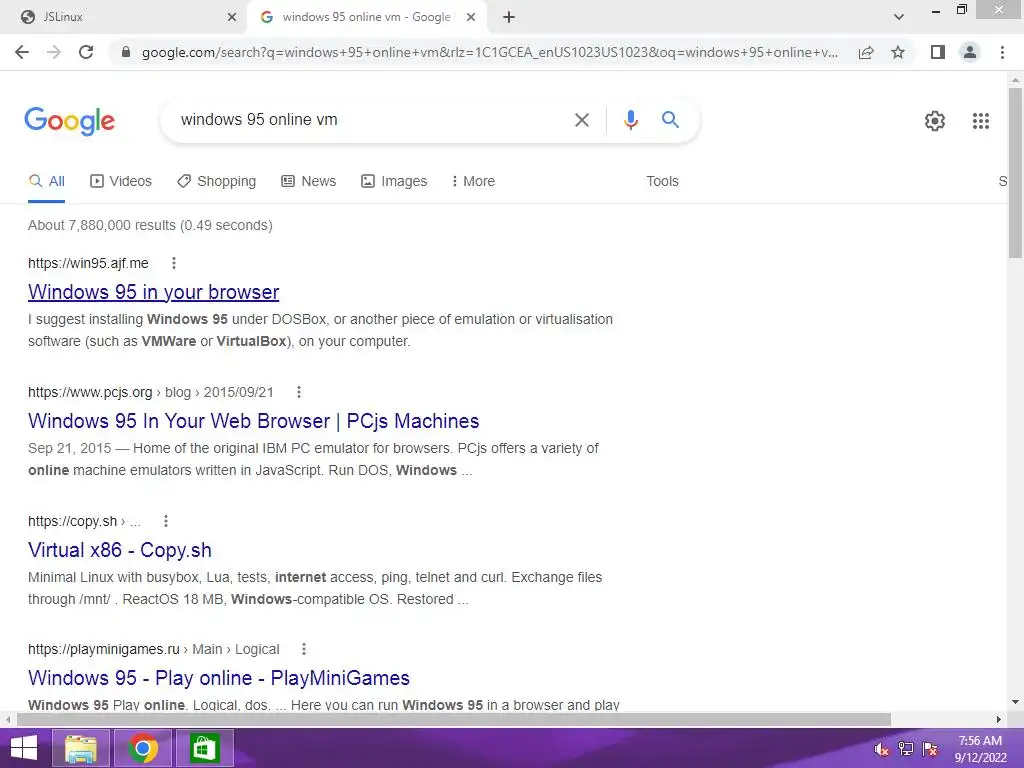Switch to the JSLinux tab
The image size is (1024, 768).
[x=123, y=17]
